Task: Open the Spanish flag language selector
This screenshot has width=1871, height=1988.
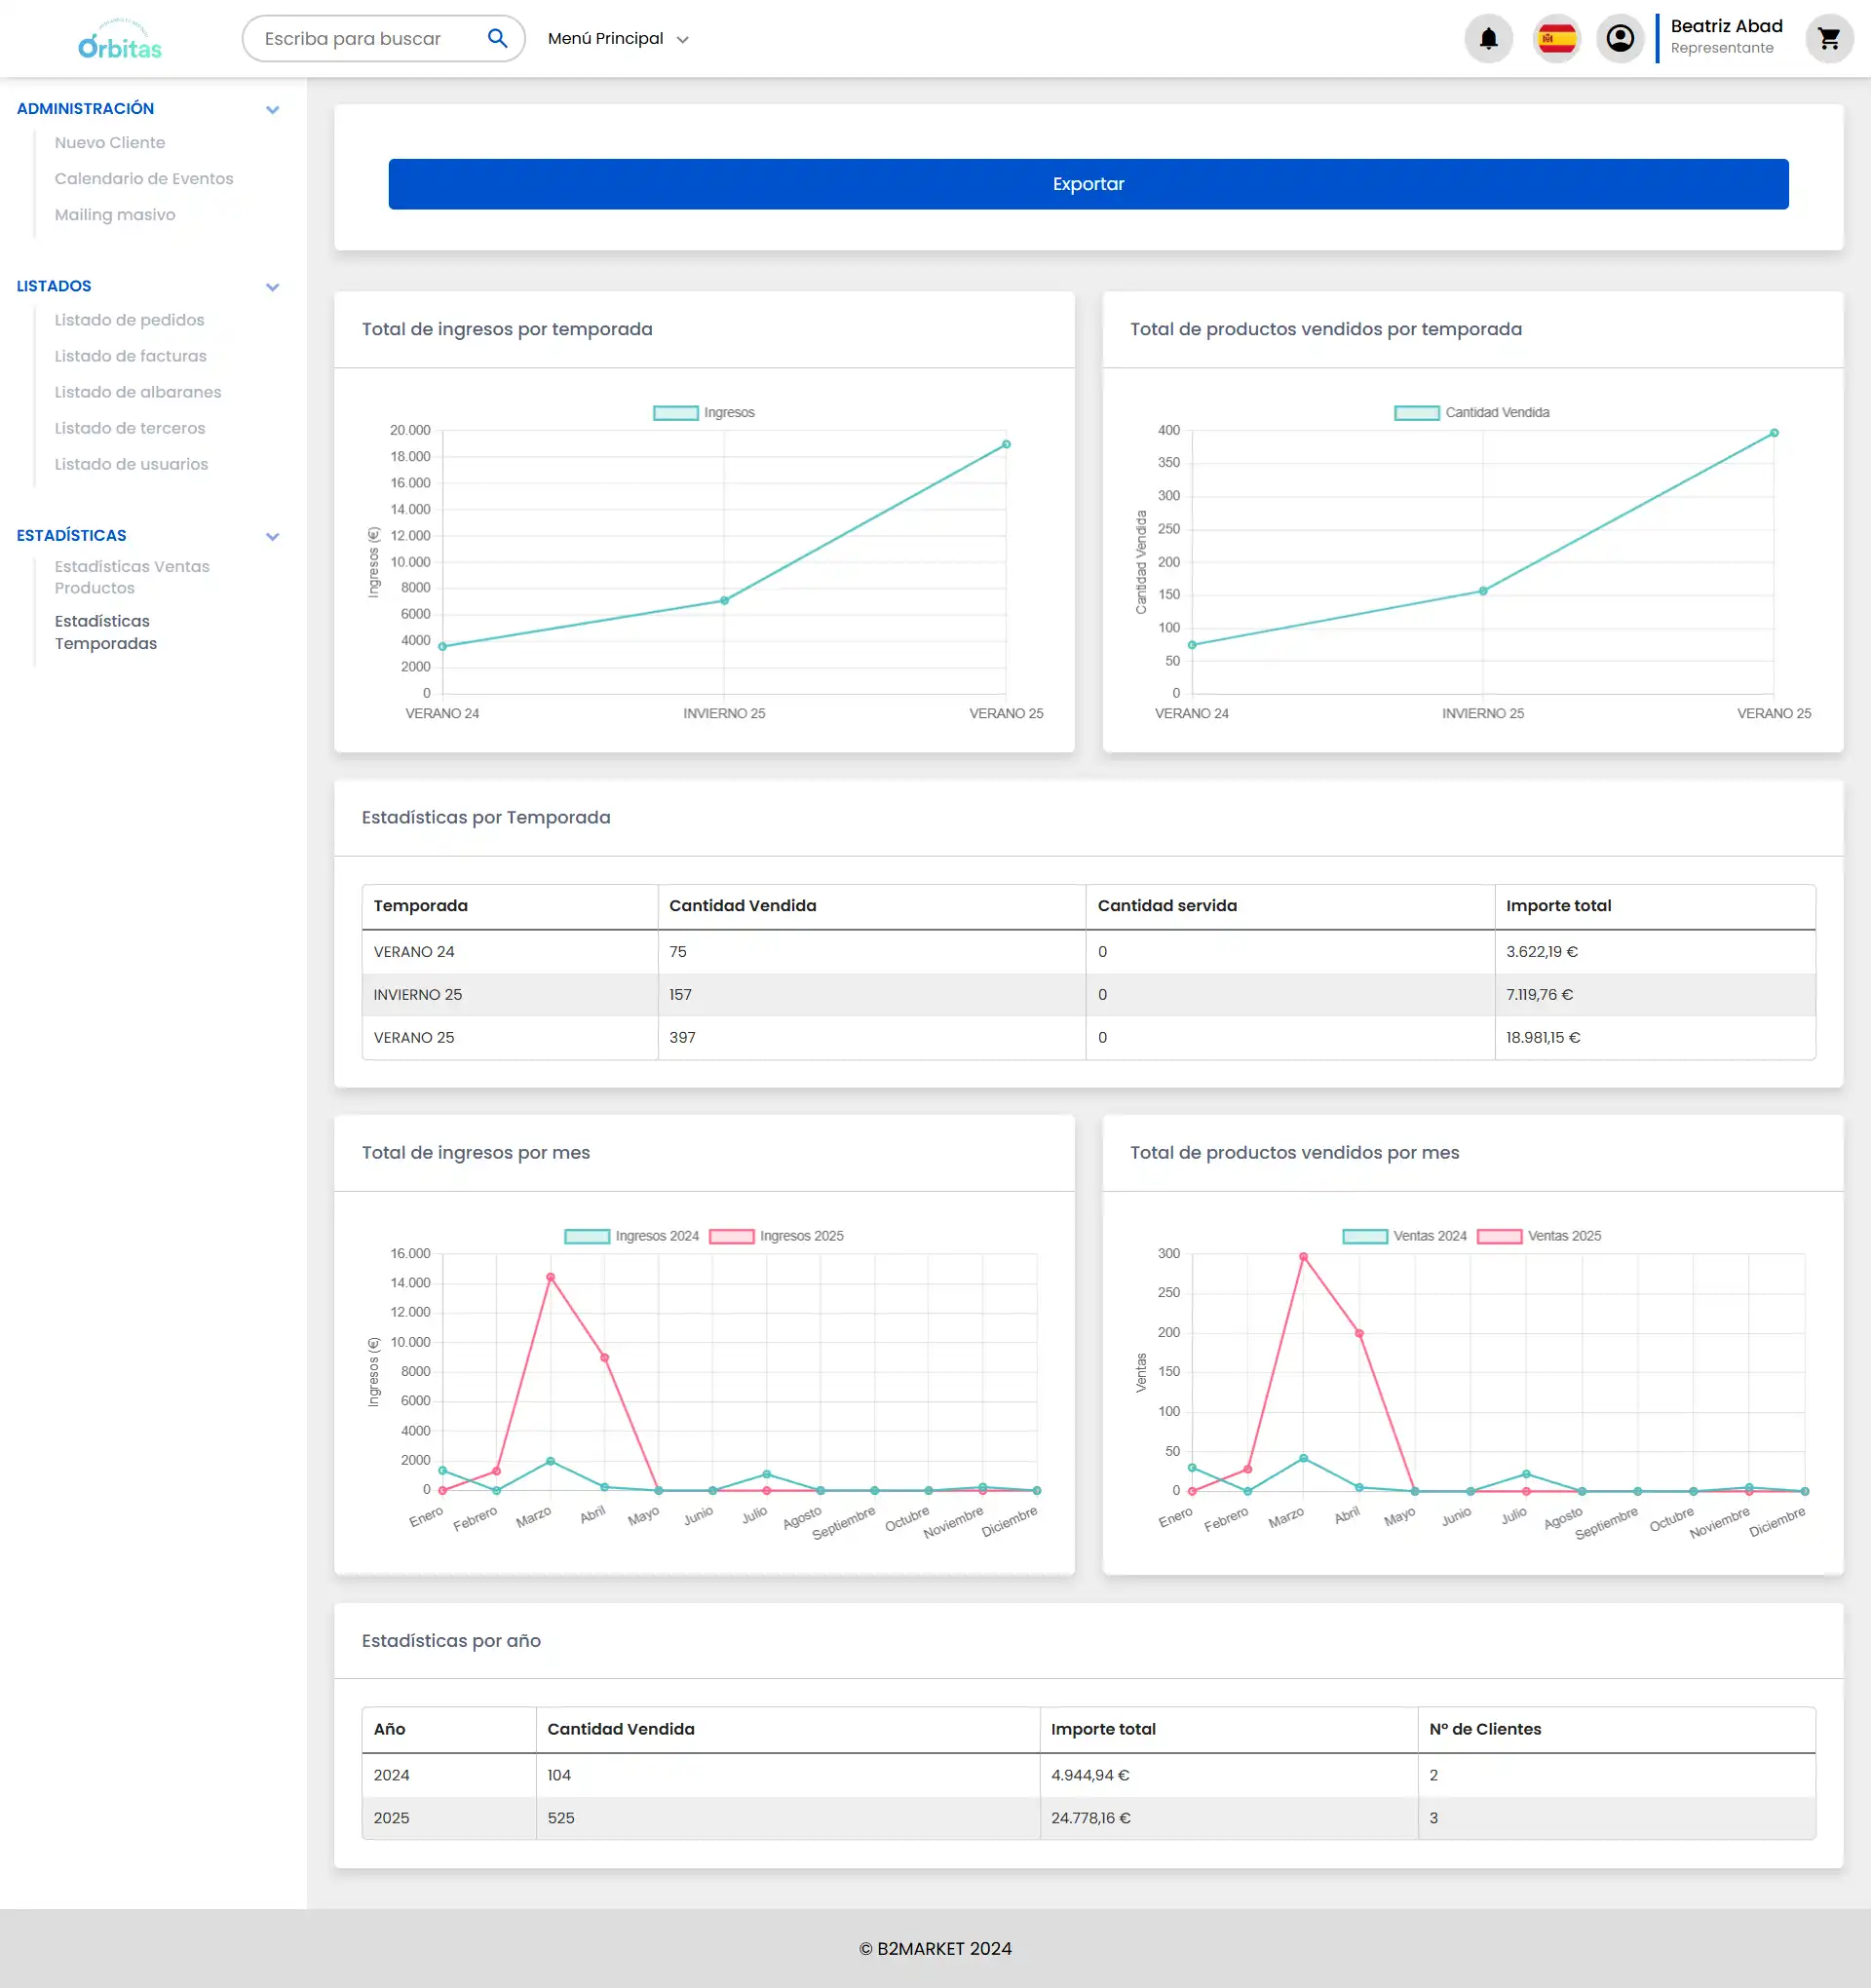Action: pos(1556,39)
